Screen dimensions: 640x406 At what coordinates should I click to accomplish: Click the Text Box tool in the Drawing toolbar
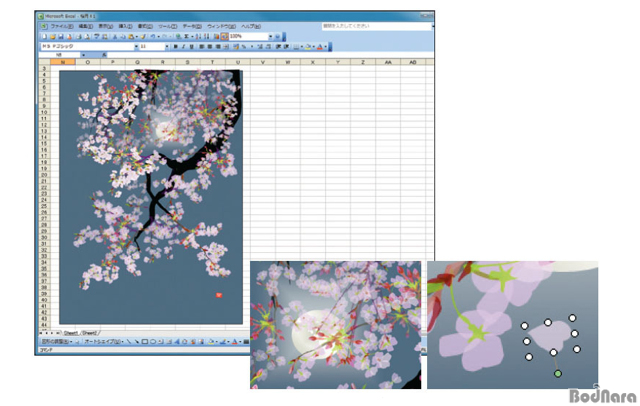(160, 342)
